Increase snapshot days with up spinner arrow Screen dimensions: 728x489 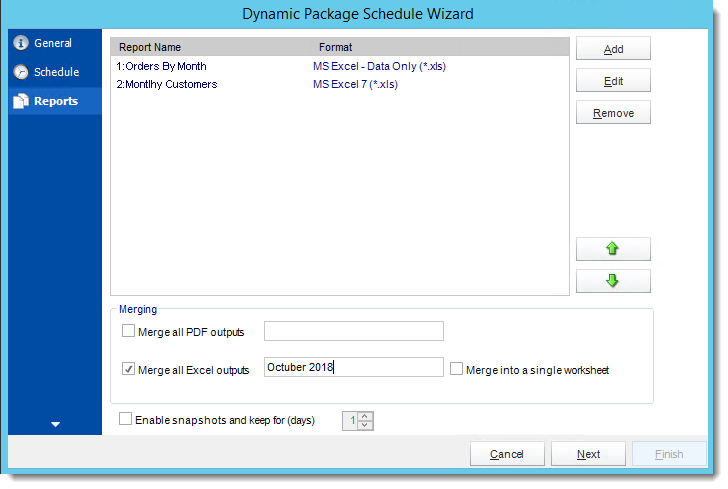[365, 417]
